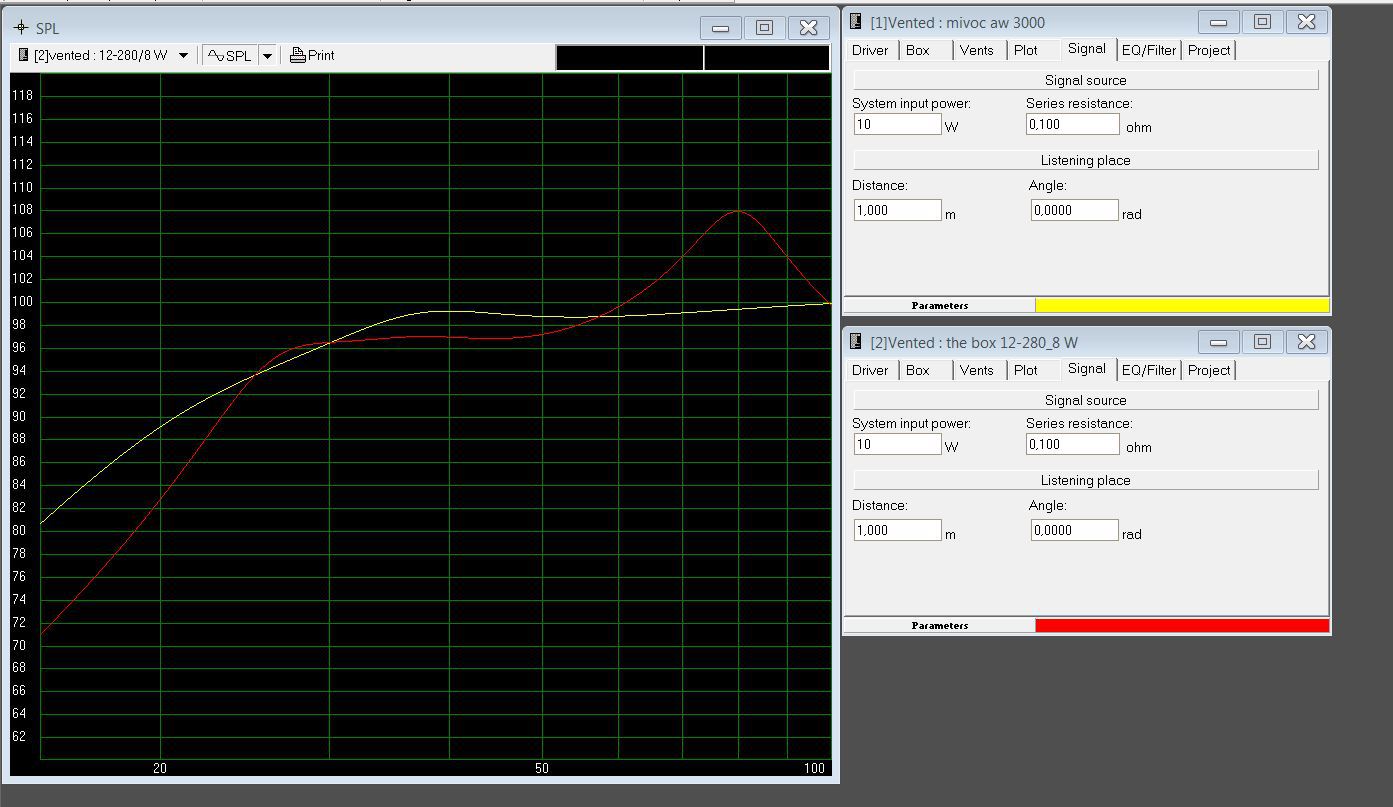Screen dimensions: 1393x807
Task: Open EQ/Filter tab in the box 12-280_8 W window
Action: (1149, 370)
